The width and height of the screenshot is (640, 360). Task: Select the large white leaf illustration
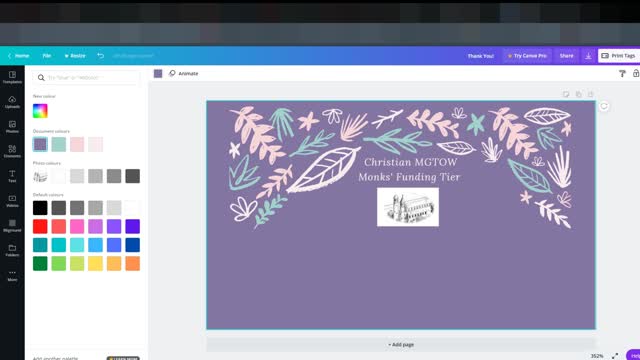[324, 169]
